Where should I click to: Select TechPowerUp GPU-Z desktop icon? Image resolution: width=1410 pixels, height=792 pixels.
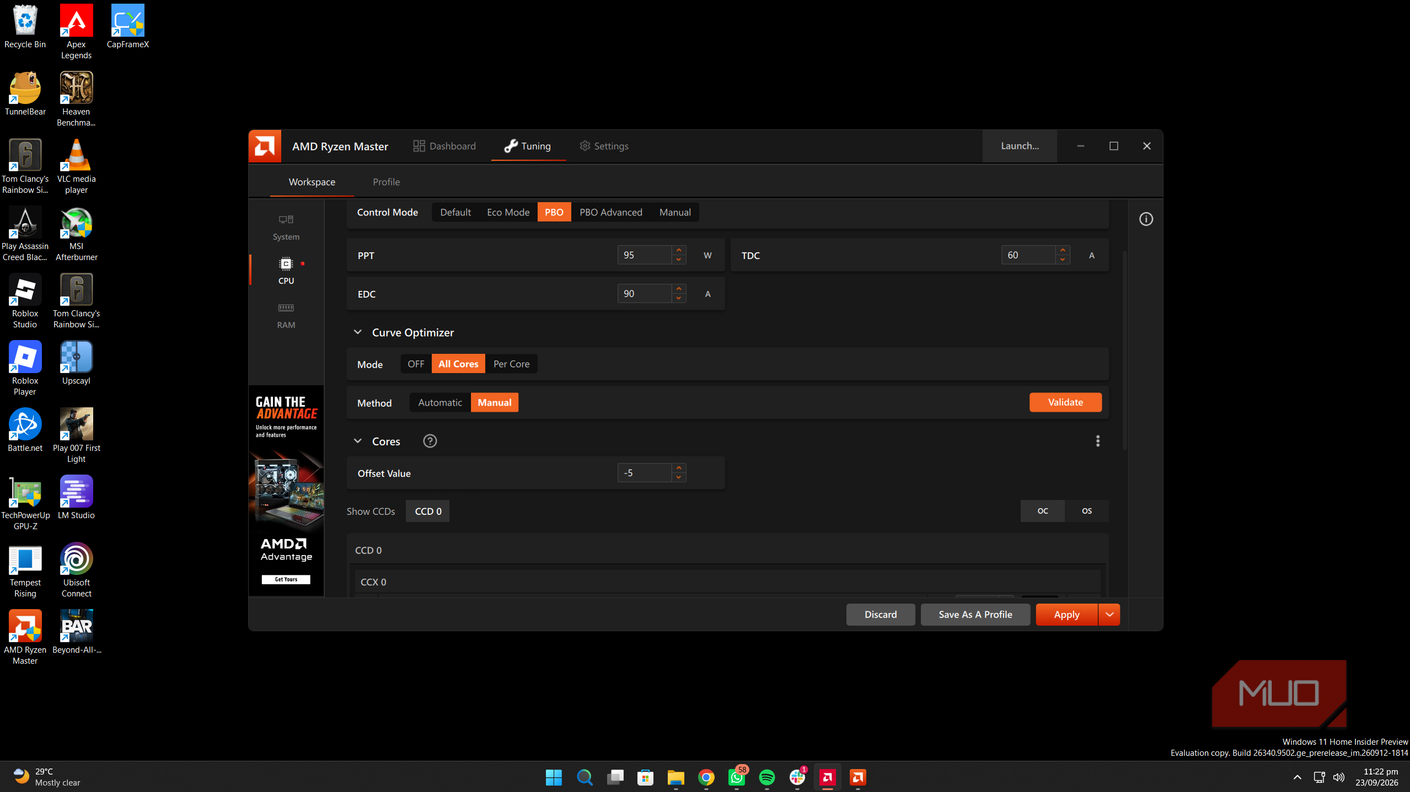tap(25, 502)
